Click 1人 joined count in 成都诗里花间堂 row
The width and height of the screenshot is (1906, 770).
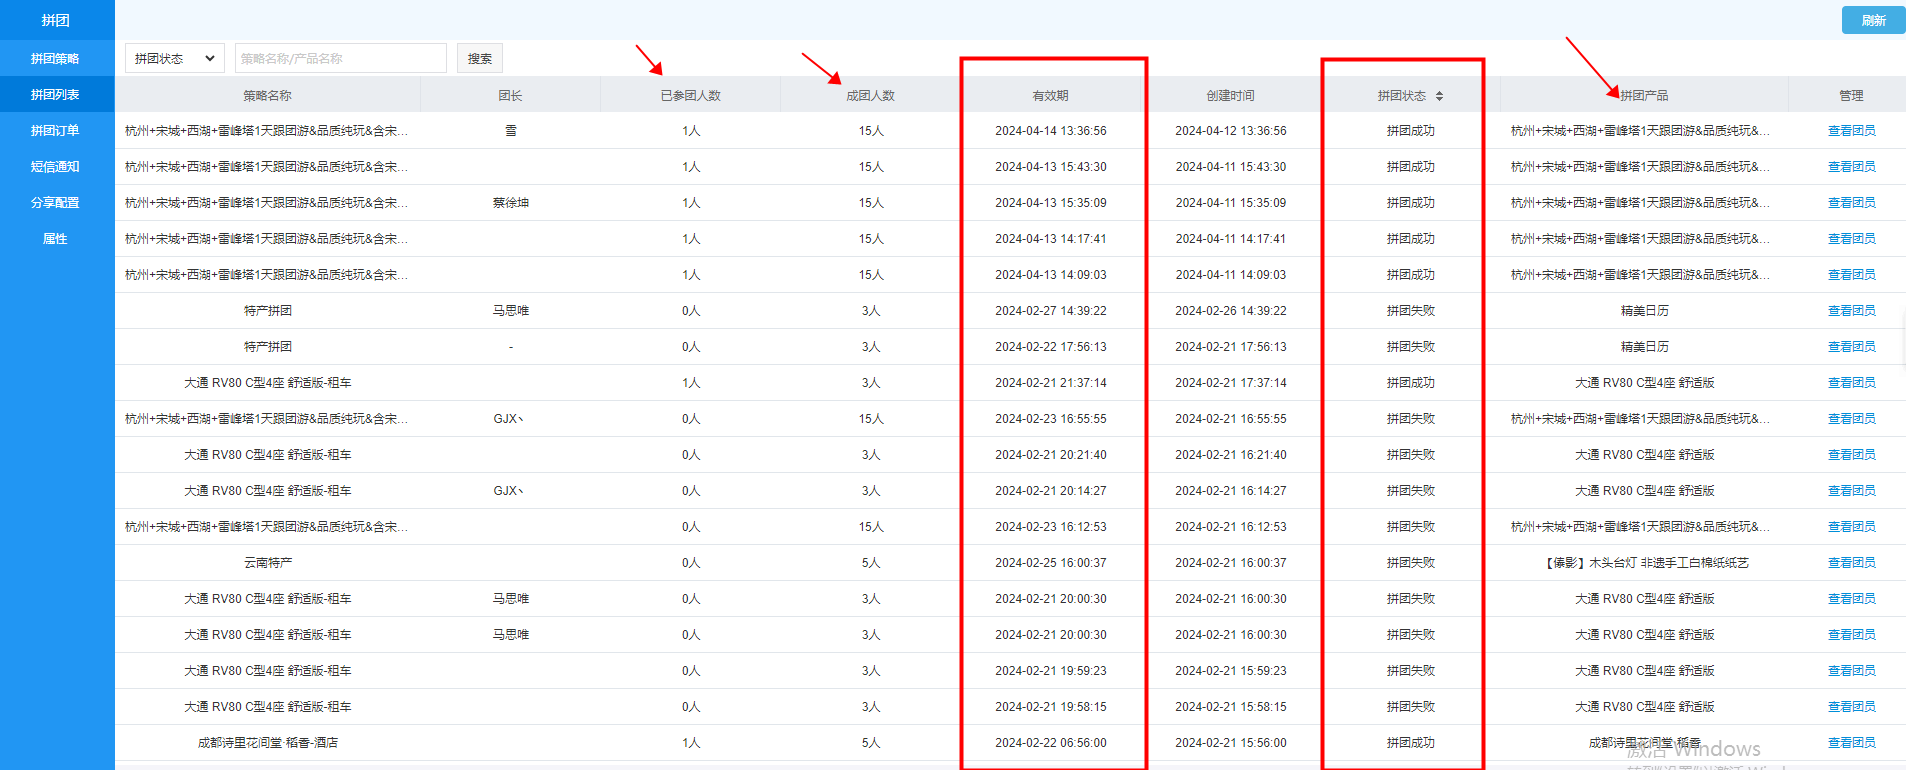click(690, 743)
